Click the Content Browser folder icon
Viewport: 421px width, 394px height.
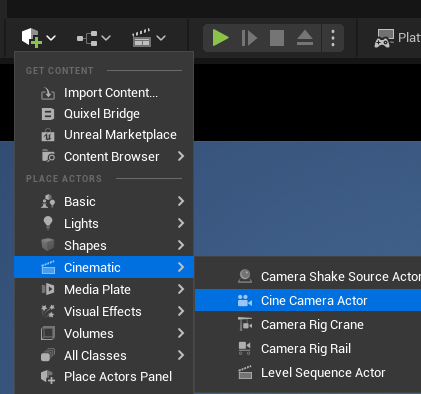click(x=48, y=156)
